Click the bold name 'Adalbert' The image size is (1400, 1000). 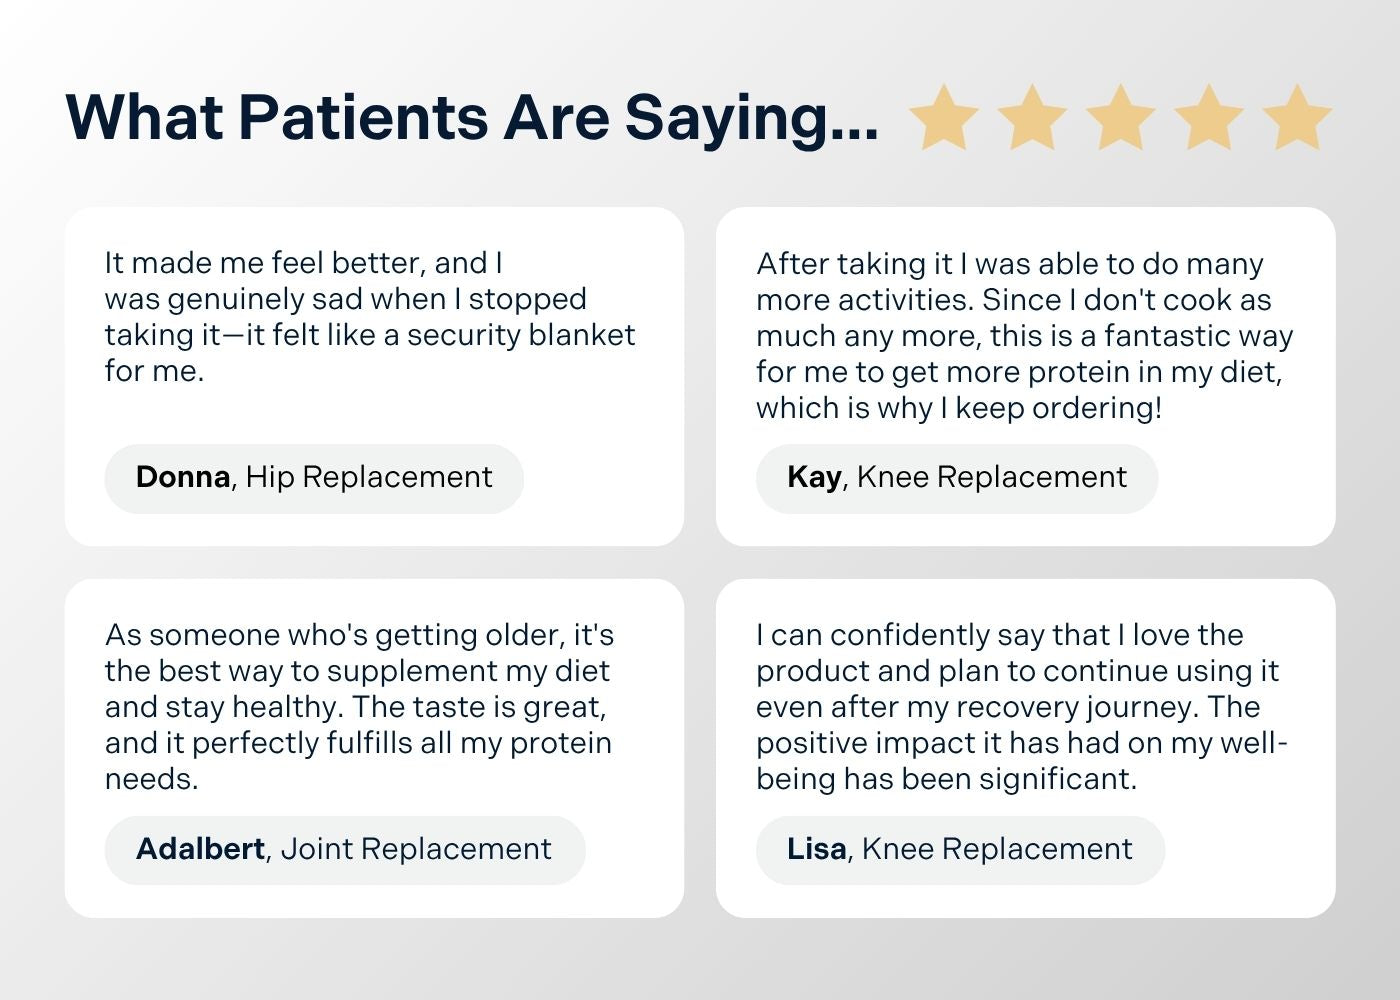200,849
